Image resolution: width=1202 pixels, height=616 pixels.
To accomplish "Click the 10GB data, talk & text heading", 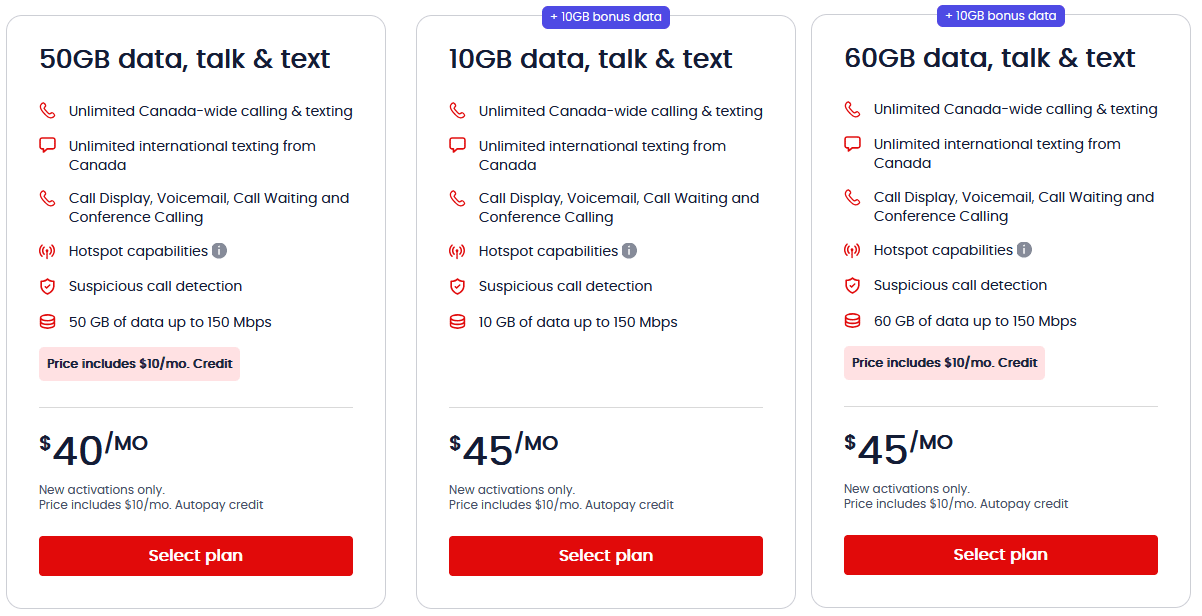I will point(591,59).
